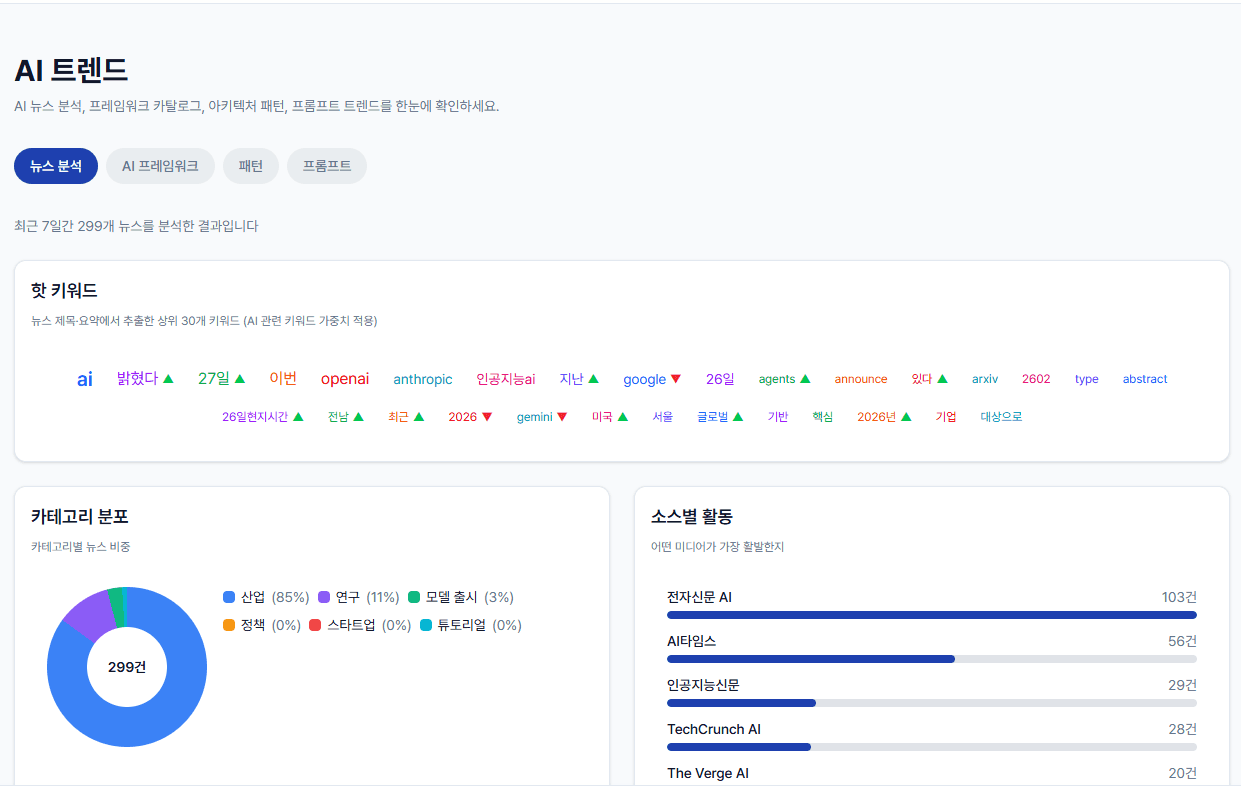
Task: Click the up arrow next to 2026년
Action: point(906,416)
